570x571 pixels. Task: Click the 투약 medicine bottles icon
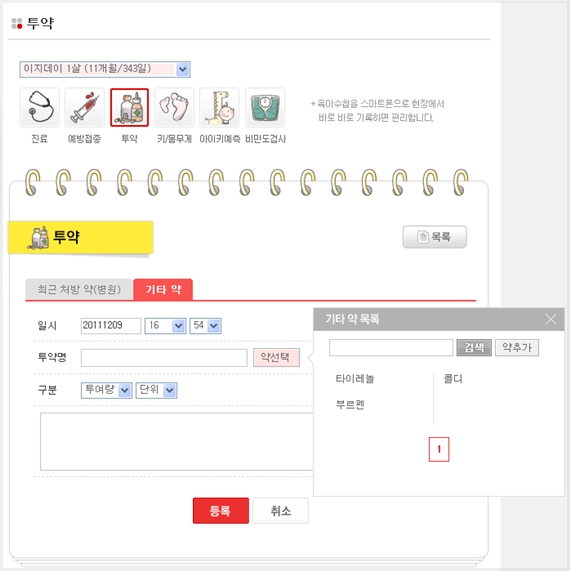(x=129, y=108)
